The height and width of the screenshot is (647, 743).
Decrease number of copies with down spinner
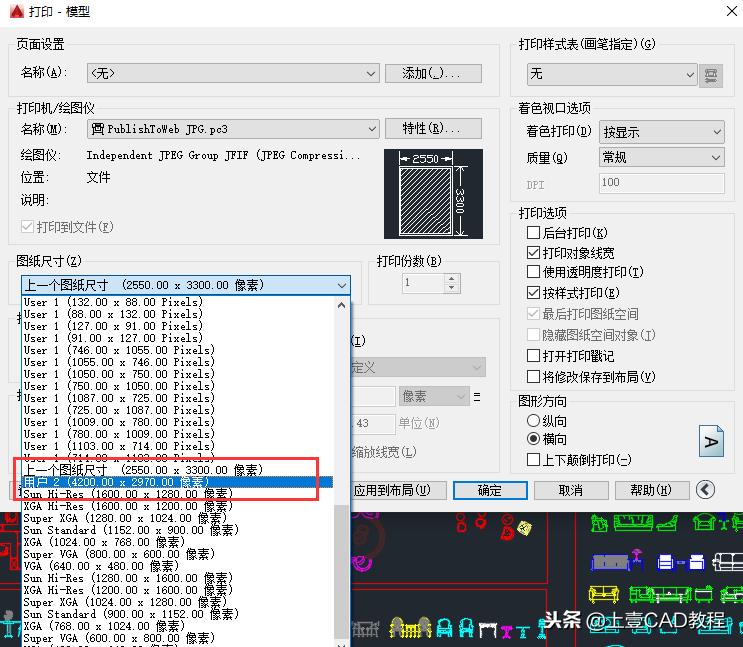452,288
